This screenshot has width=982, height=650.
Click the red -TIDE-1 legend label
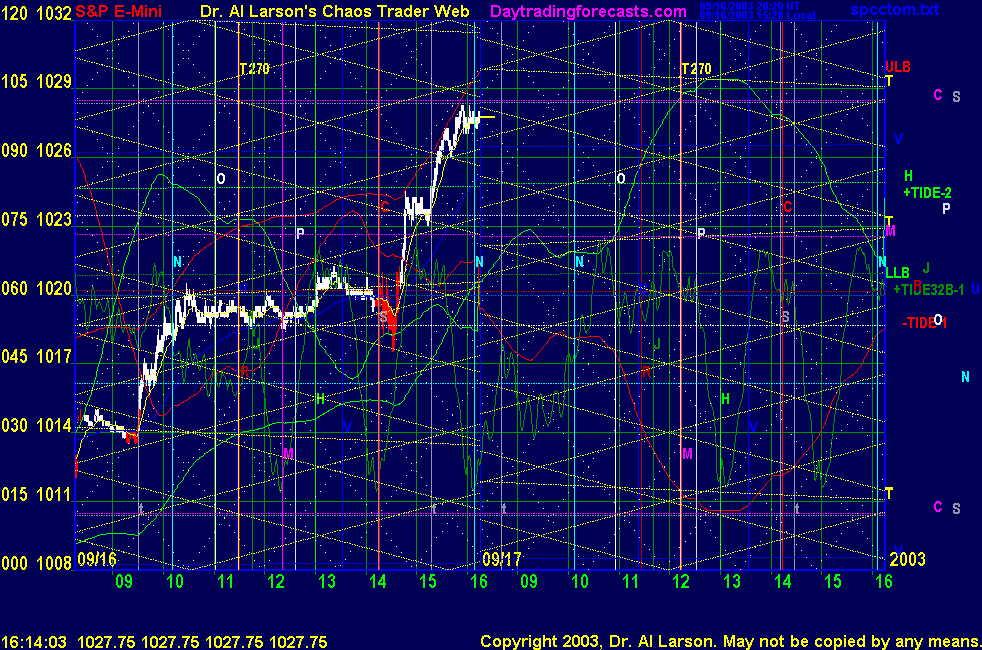924,323
